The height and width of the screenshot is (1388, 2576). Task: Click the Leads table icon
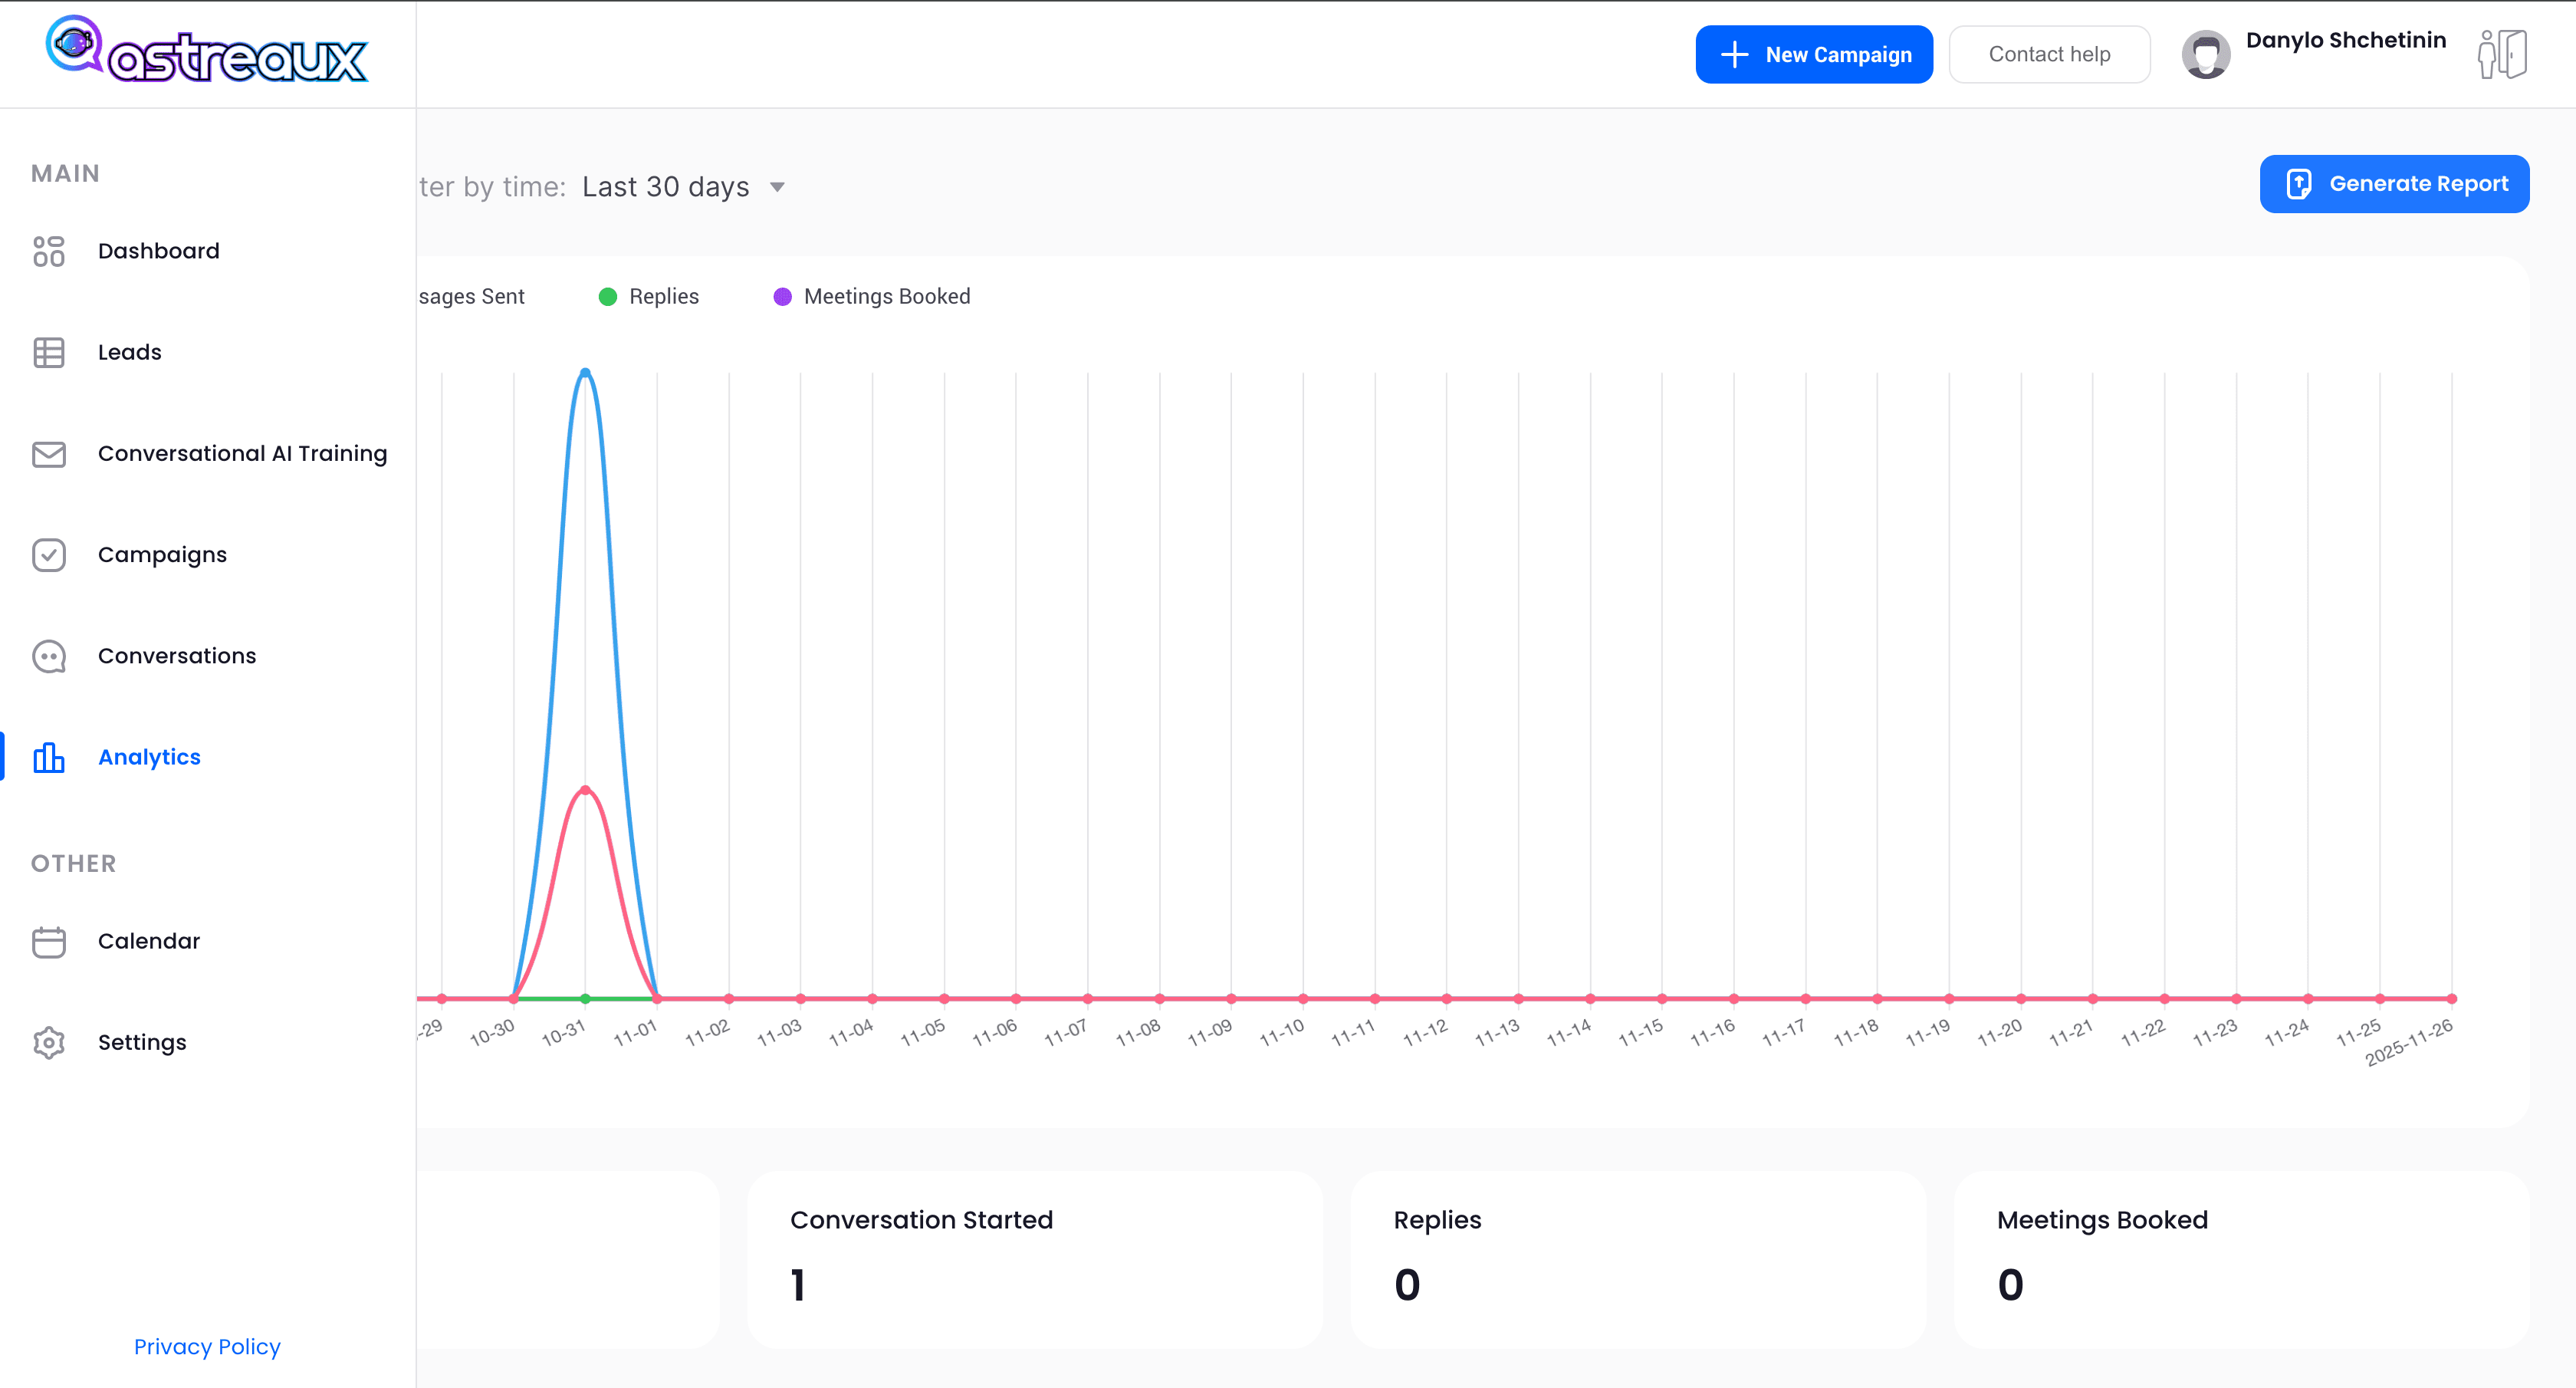[x=48, y=352]
